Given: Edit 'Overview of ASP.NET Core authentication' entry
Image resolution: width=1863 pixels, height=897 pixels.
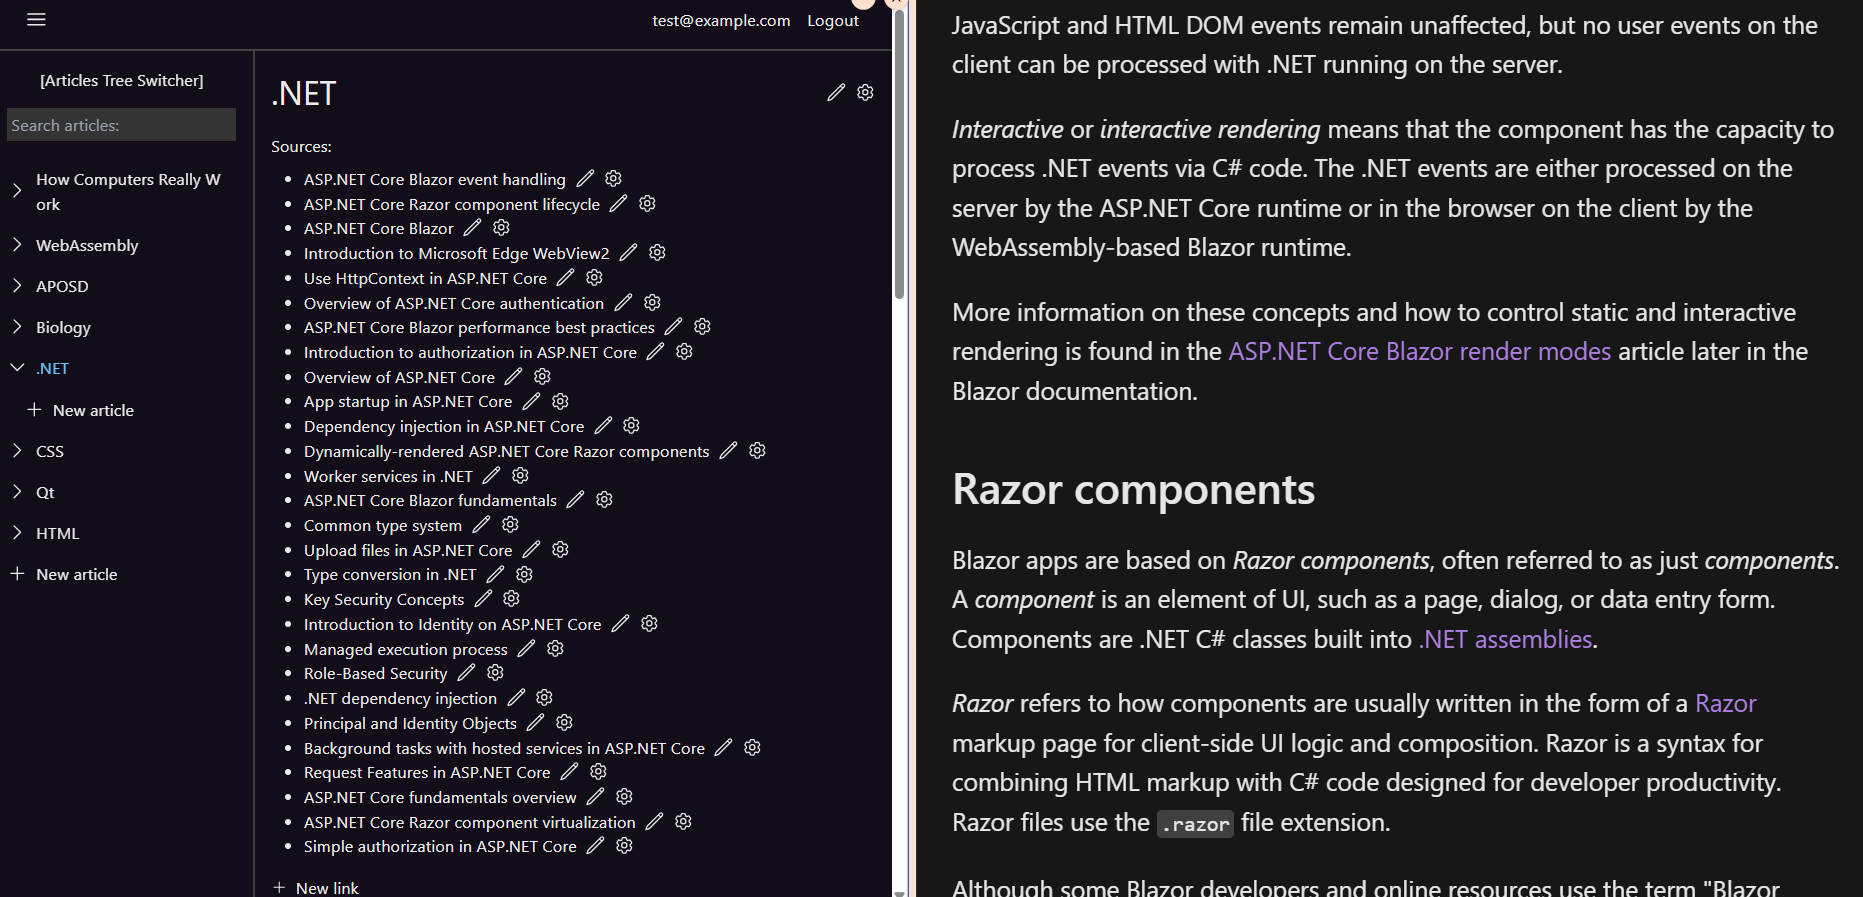Looking at the screenshot, I should [x=623, y=303].
